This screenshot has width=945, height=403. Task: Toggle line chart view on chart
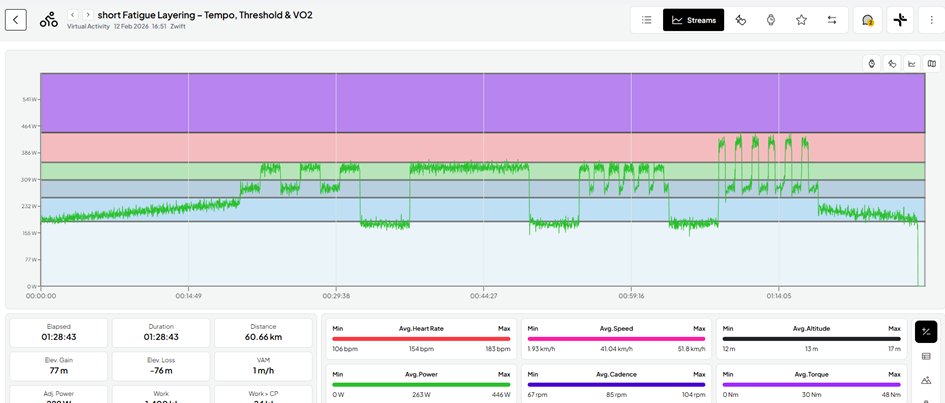pos(912,63)
